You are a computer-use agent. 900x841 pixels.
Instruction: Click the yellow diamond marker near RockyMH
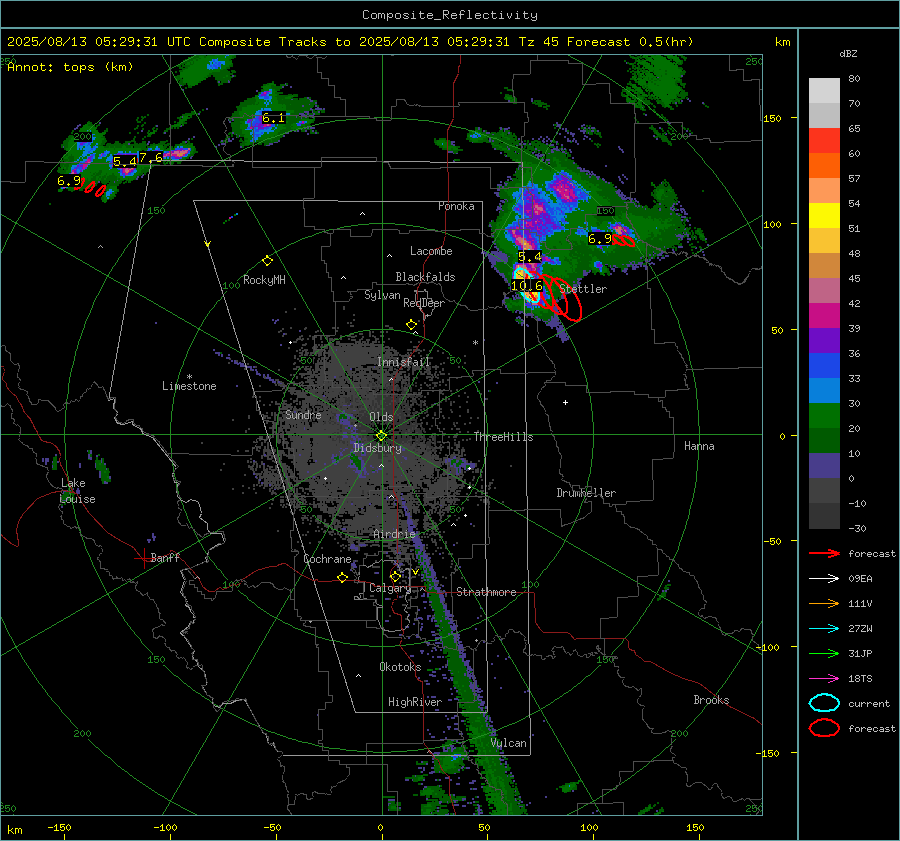(x=267, y=261)
